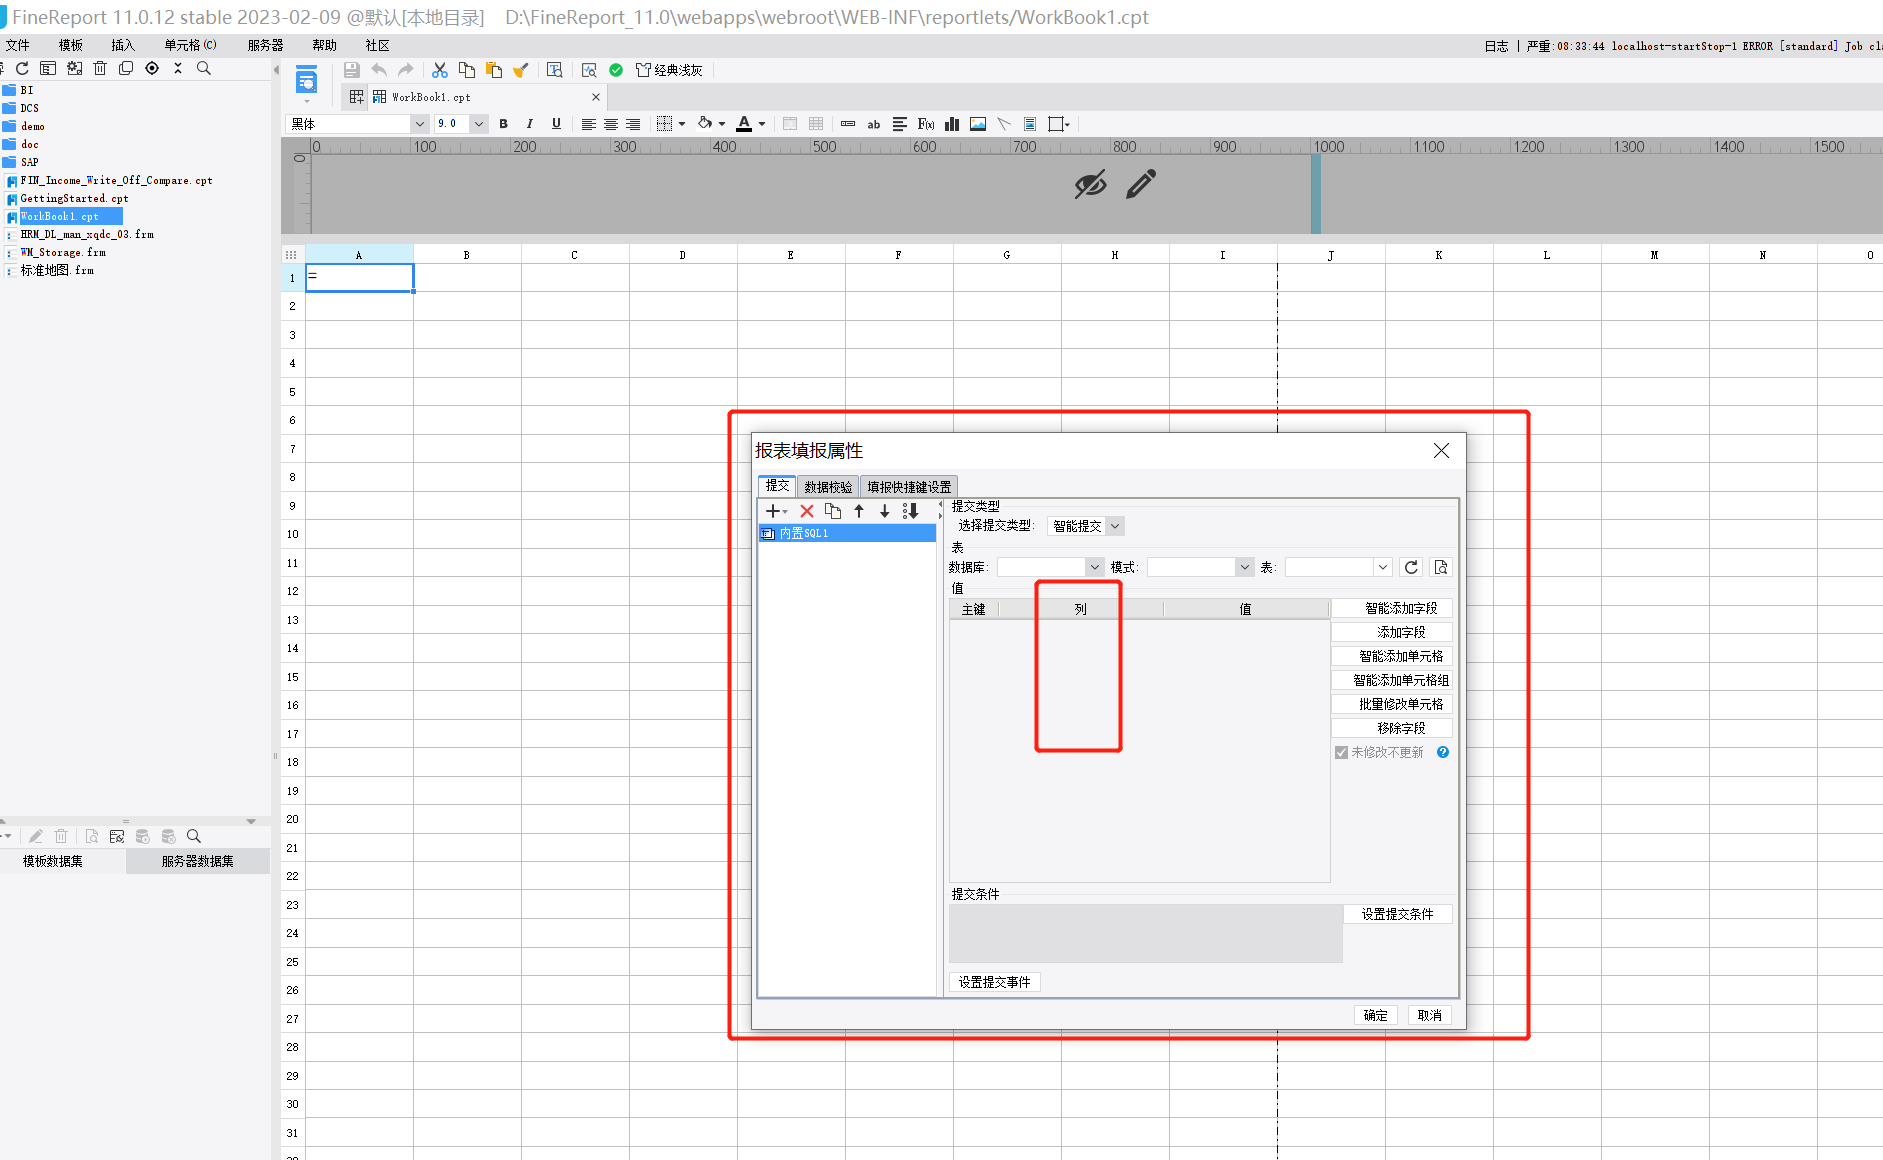Toggle italic formatting

click(529, 124)
